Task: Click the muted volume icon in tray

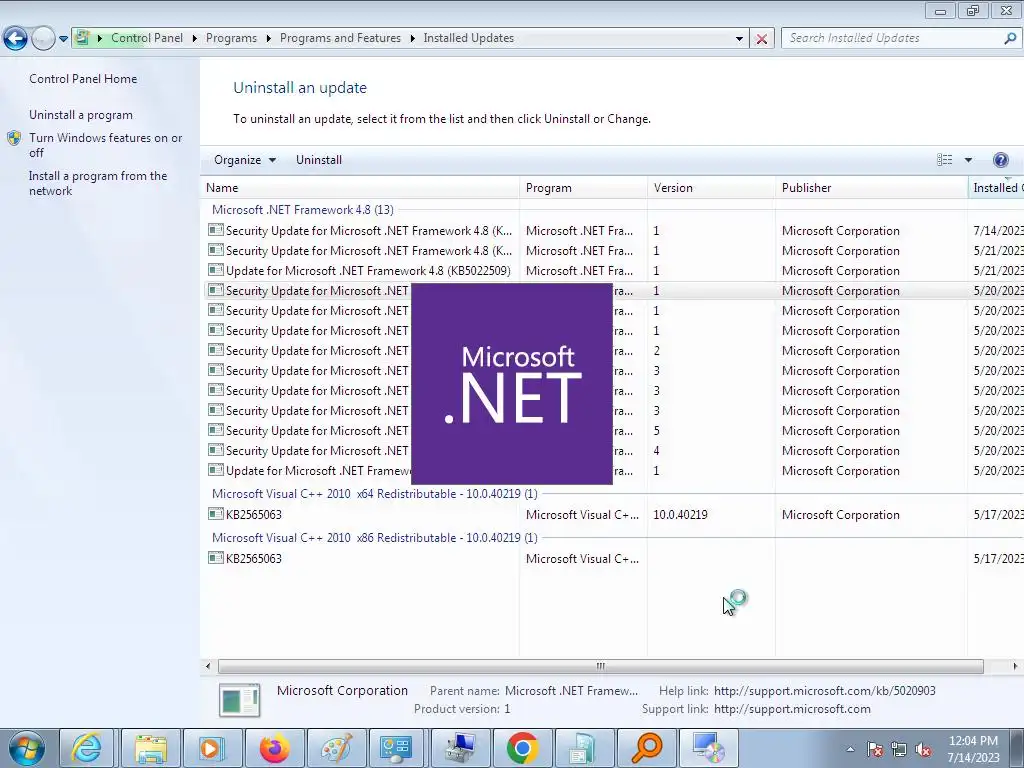Action: click(923, 750)
